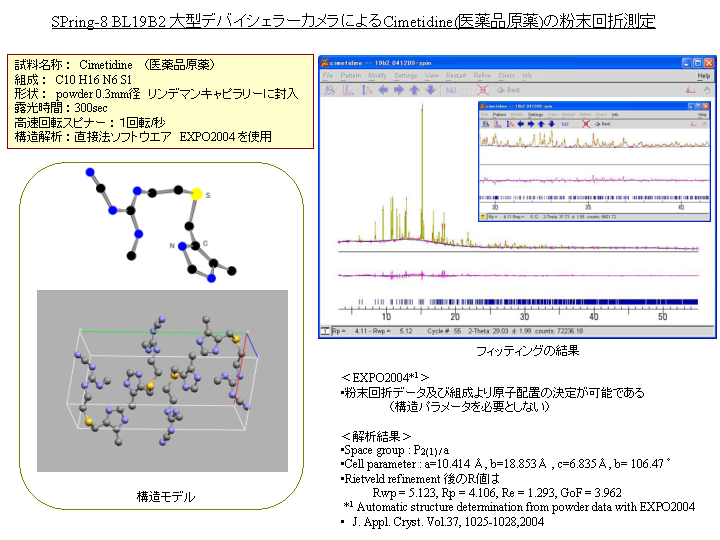Viewport: 720px width, 540px height.
Task: Click the up arrow in the inset window toolbar
Action: (x=541, y=124)
